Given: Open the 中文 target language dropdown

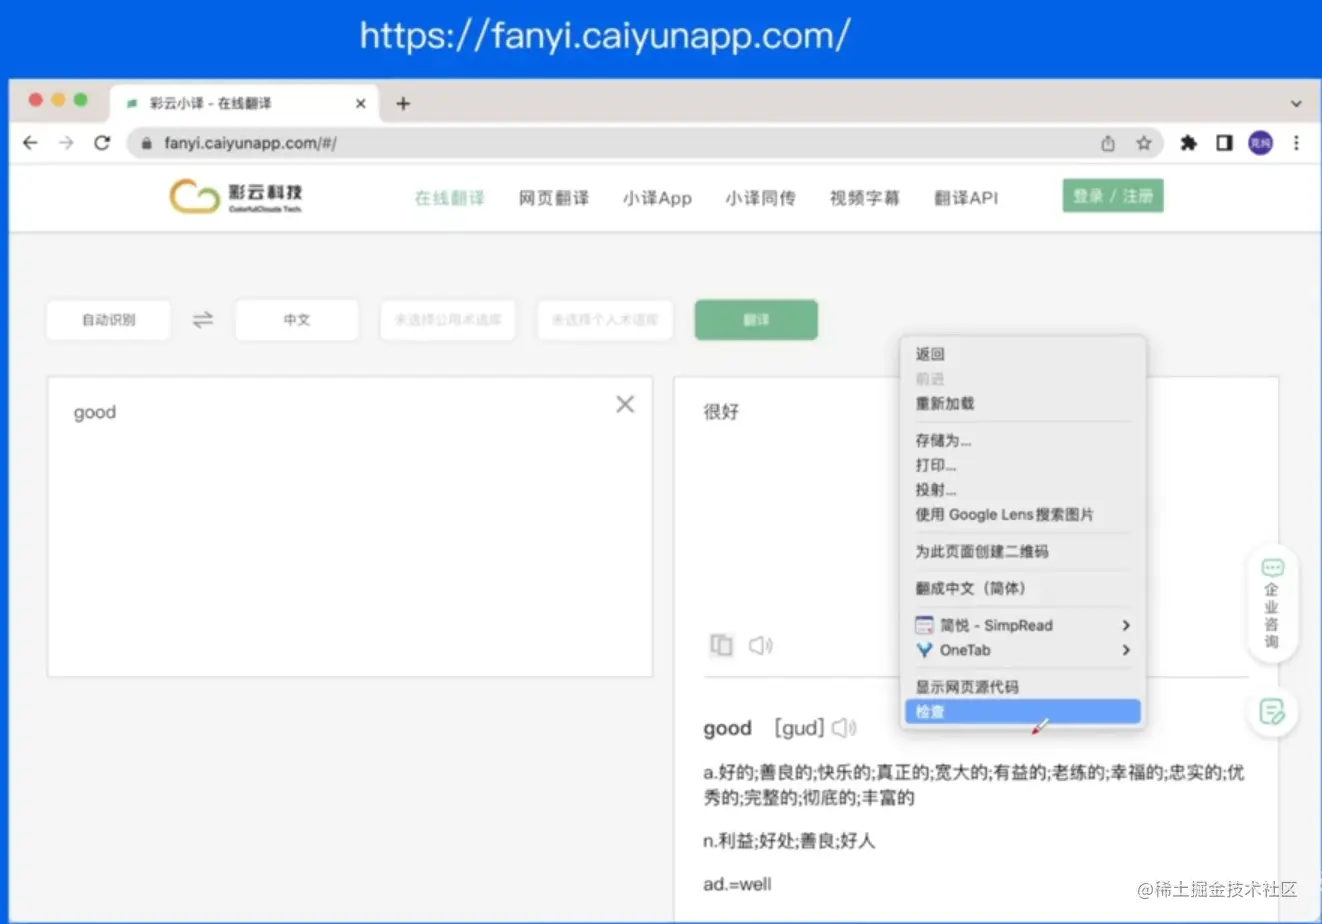Looking at the screenshot, I should click(x=296, y=320).
